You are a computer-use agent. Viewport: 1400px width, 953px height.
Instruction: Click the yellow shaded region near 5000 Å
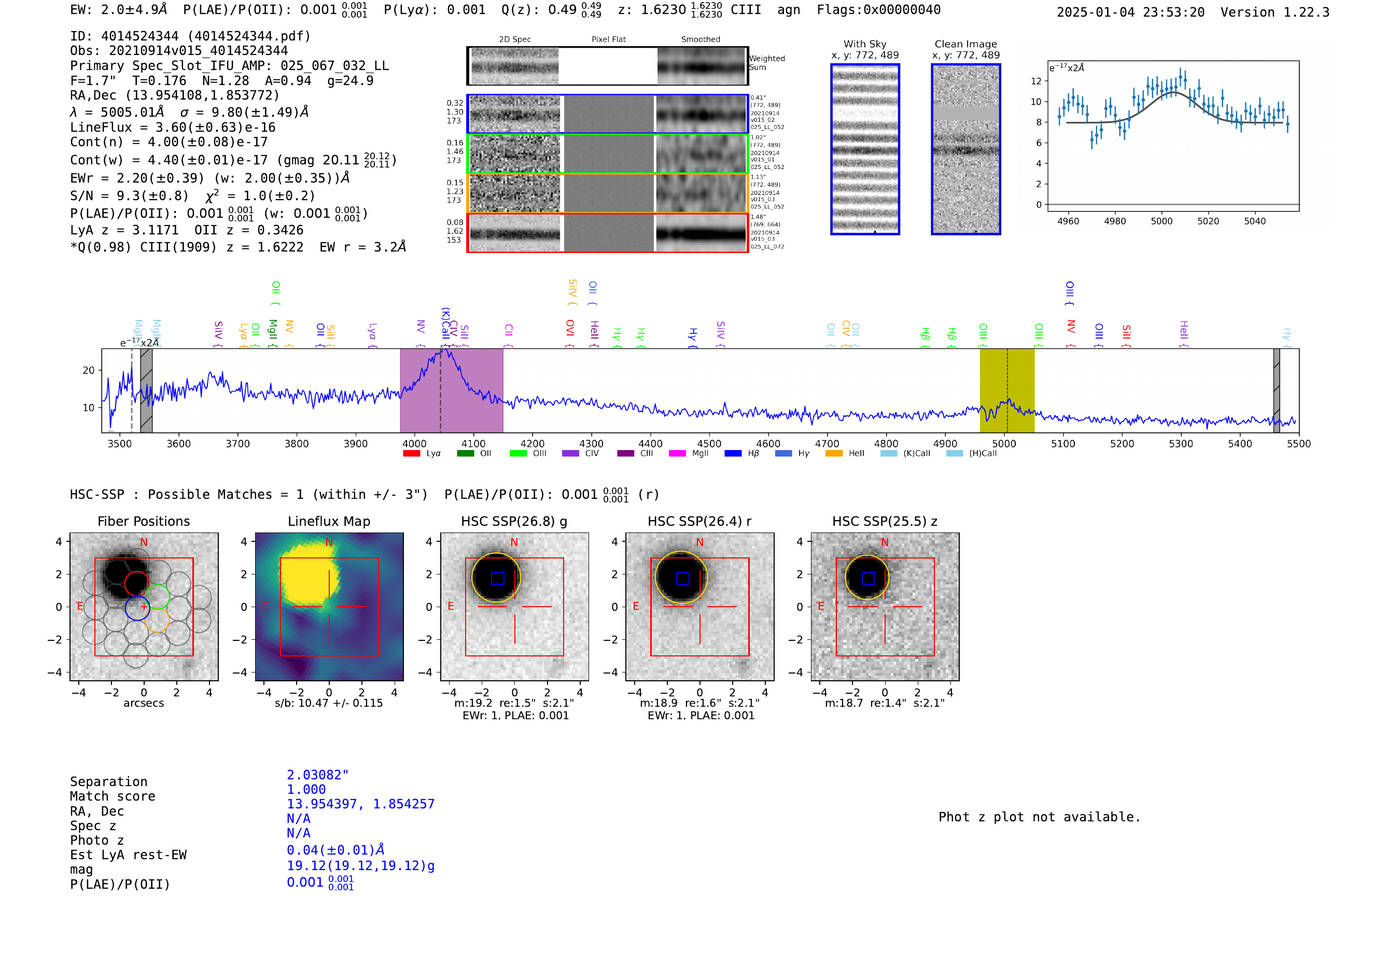click(x=1007, y=390)
